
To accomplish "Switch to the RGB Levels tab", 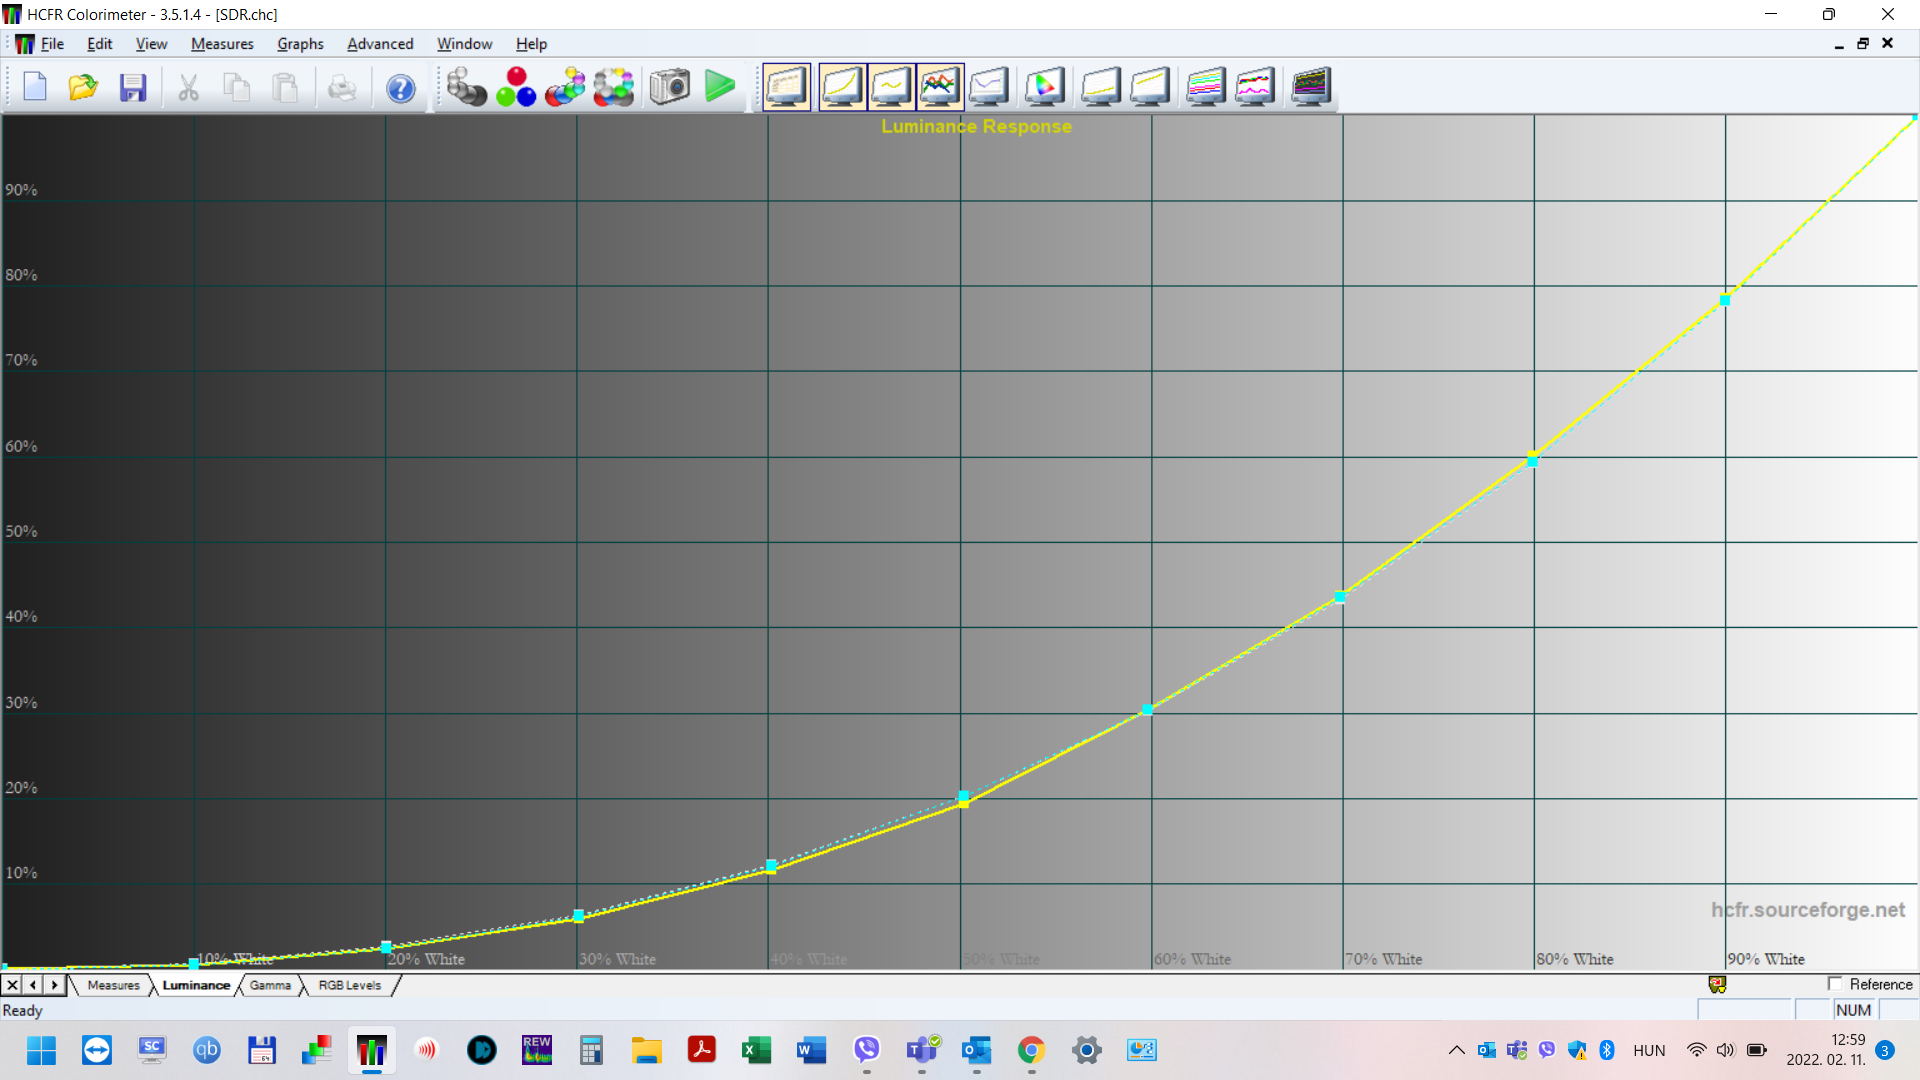I will (348, 985).
